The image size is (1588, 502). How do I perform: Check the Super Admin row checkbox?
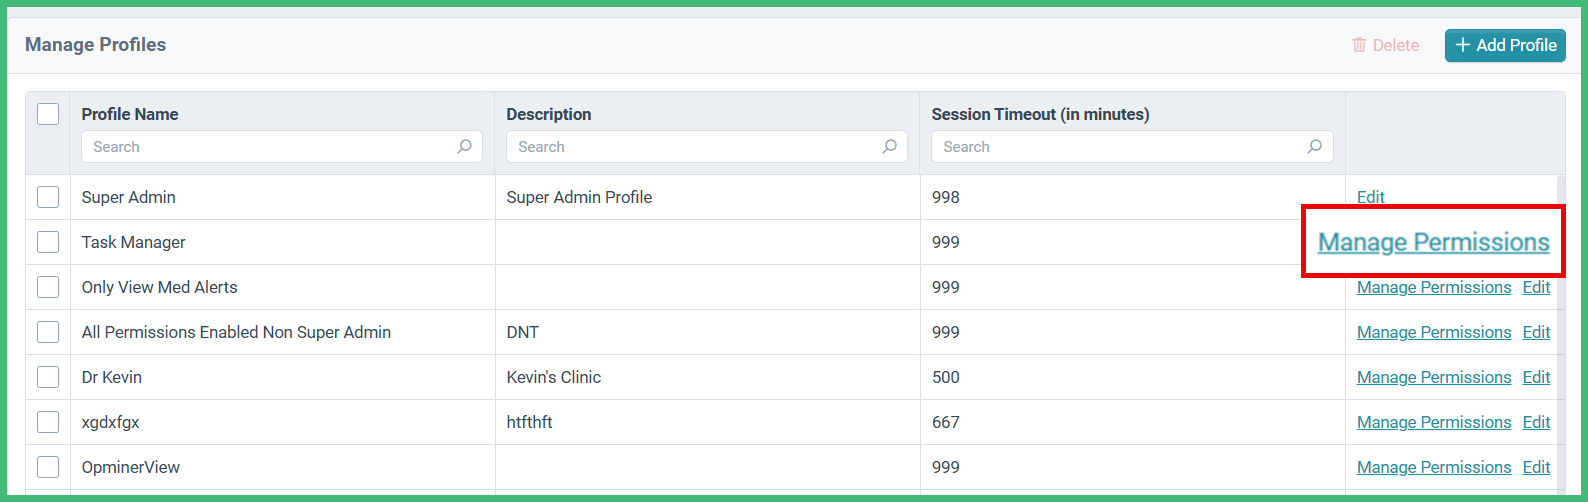[48, 197]
